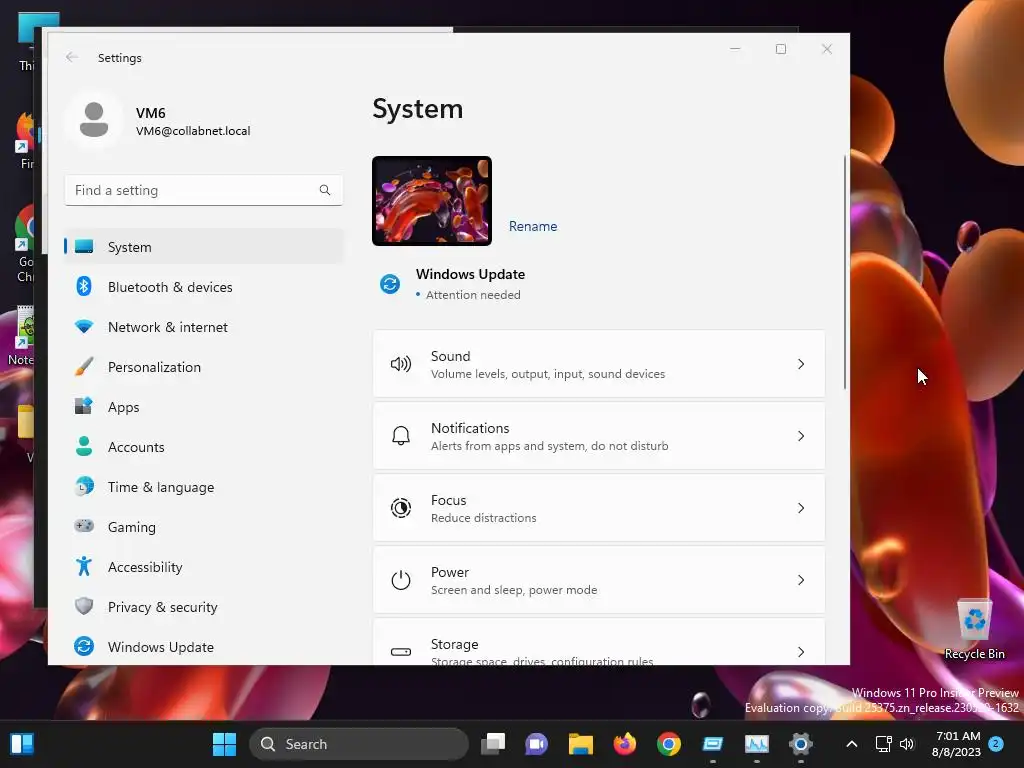Click the search magnifier in Find a setting
Image resolution: width=1024 pixels, height=768 pixels.
pyautogui.click(x=325, y=190)
